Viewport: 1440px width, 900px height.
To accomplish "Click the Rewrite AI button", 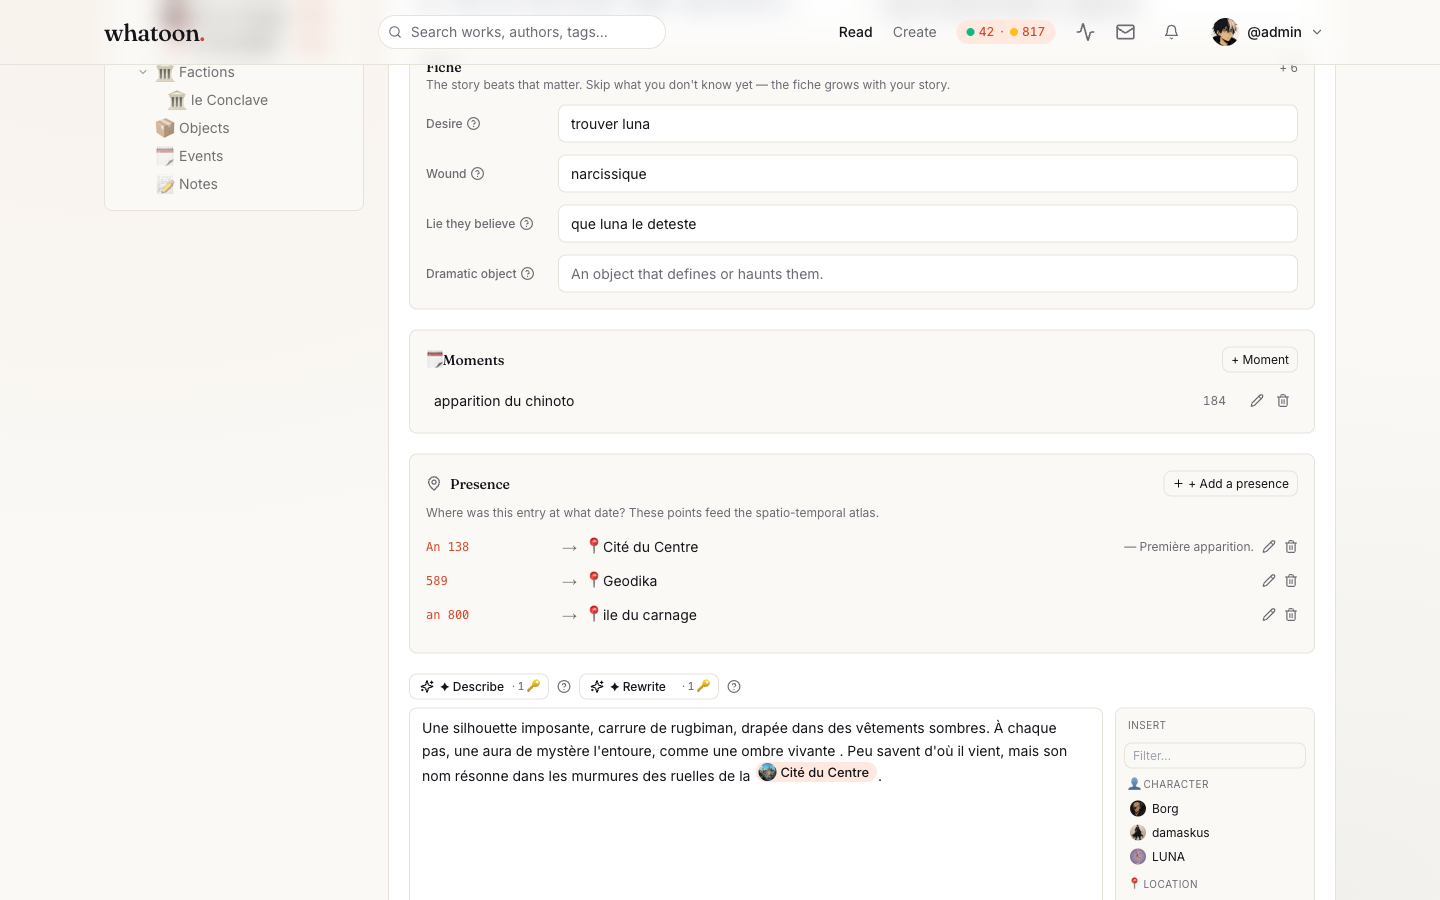I will [649, 687].
